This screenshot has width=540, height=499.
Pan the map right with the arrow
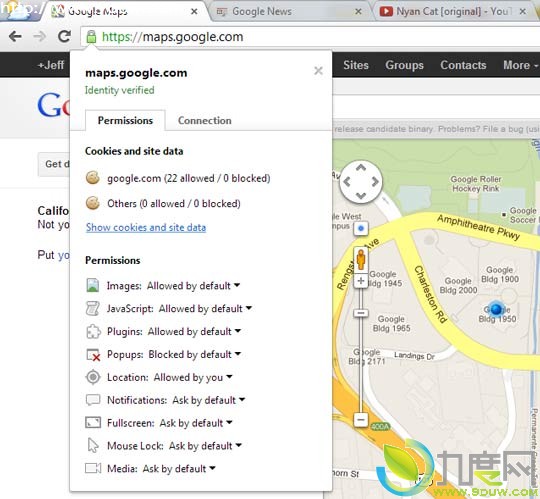point(375,181)
